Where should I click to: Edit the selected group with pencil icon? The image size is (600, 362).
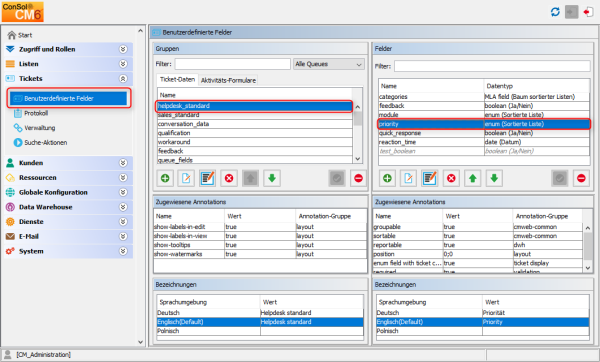pos(207,178)
